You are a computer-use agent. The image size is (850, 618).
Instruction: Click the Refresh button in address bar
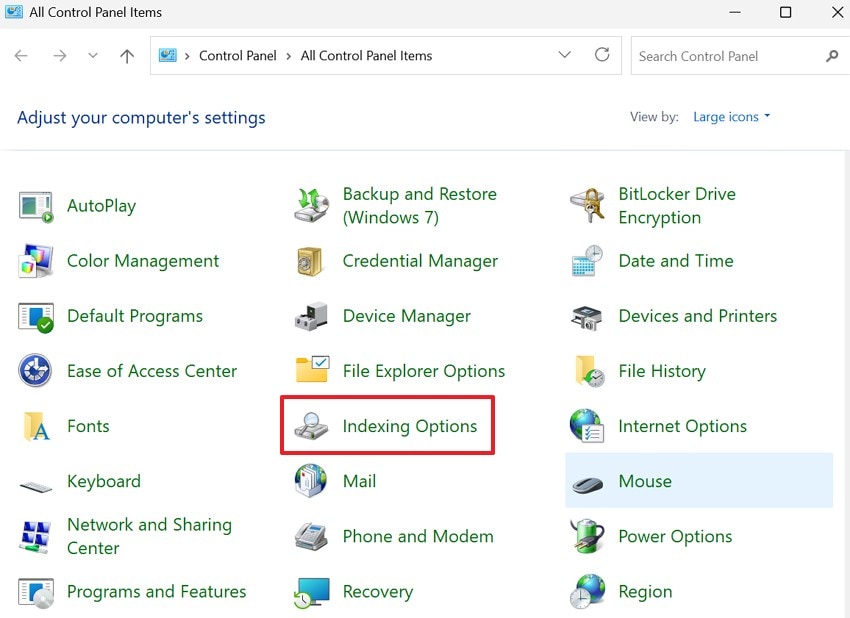point(602,56)
